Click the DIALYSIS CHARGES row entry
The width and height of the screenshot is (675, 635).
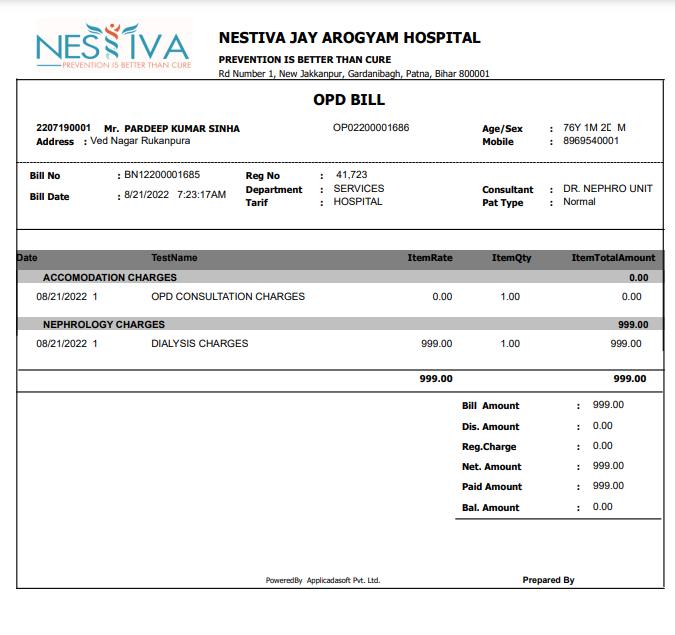click(199, 344)
